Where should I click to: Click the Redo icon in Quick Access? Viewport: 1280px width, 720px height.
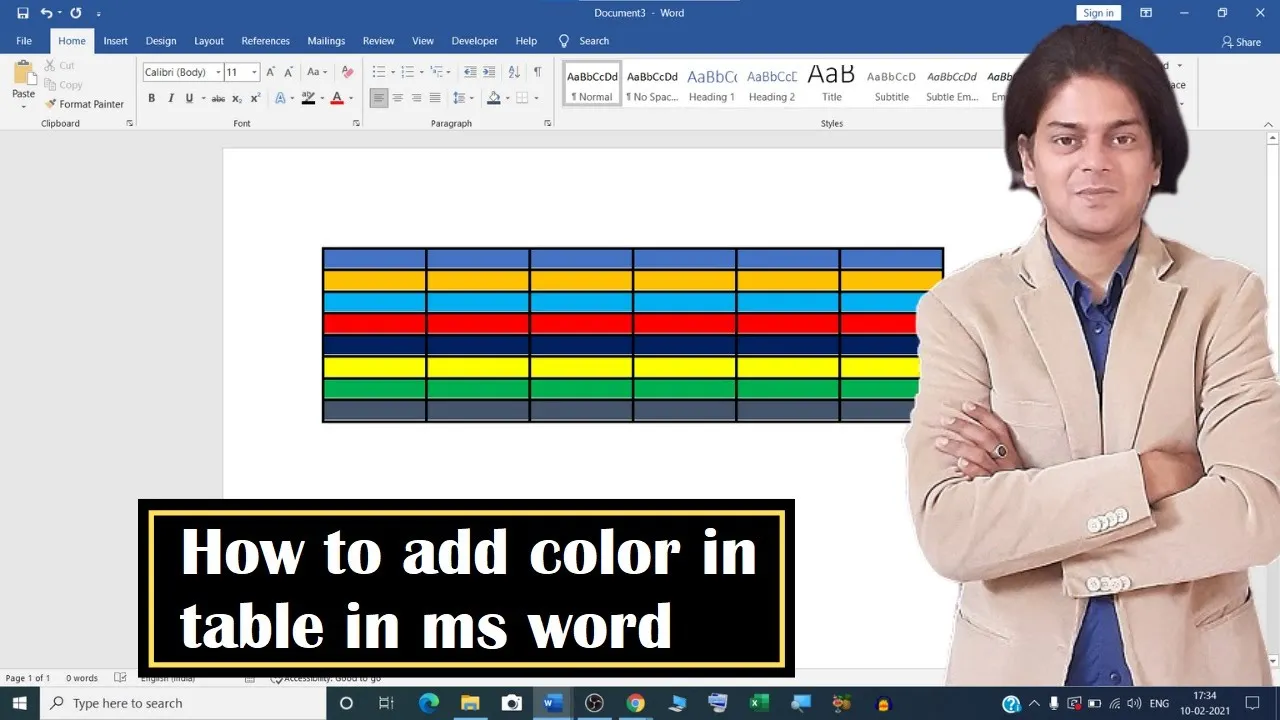(x=76, y=13)
